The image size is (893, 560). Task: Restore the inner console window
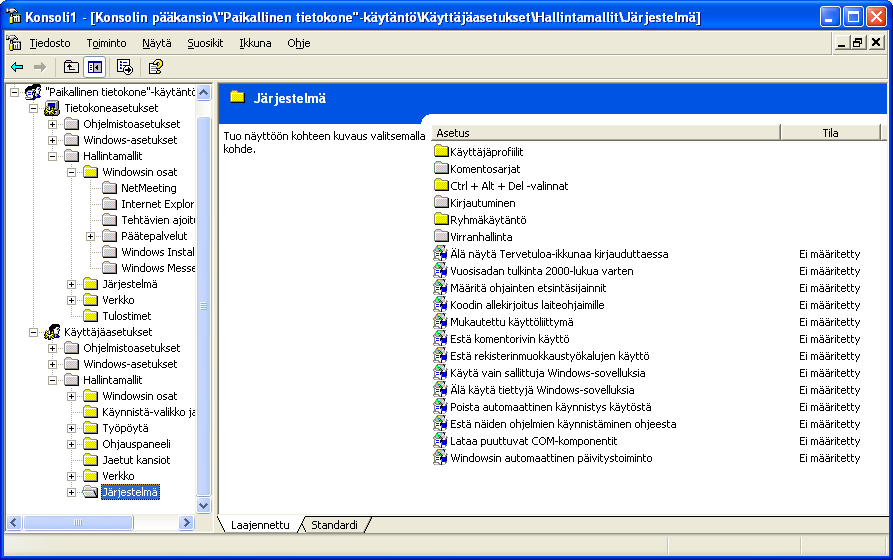pyautogui.click(x=858, y=43)
